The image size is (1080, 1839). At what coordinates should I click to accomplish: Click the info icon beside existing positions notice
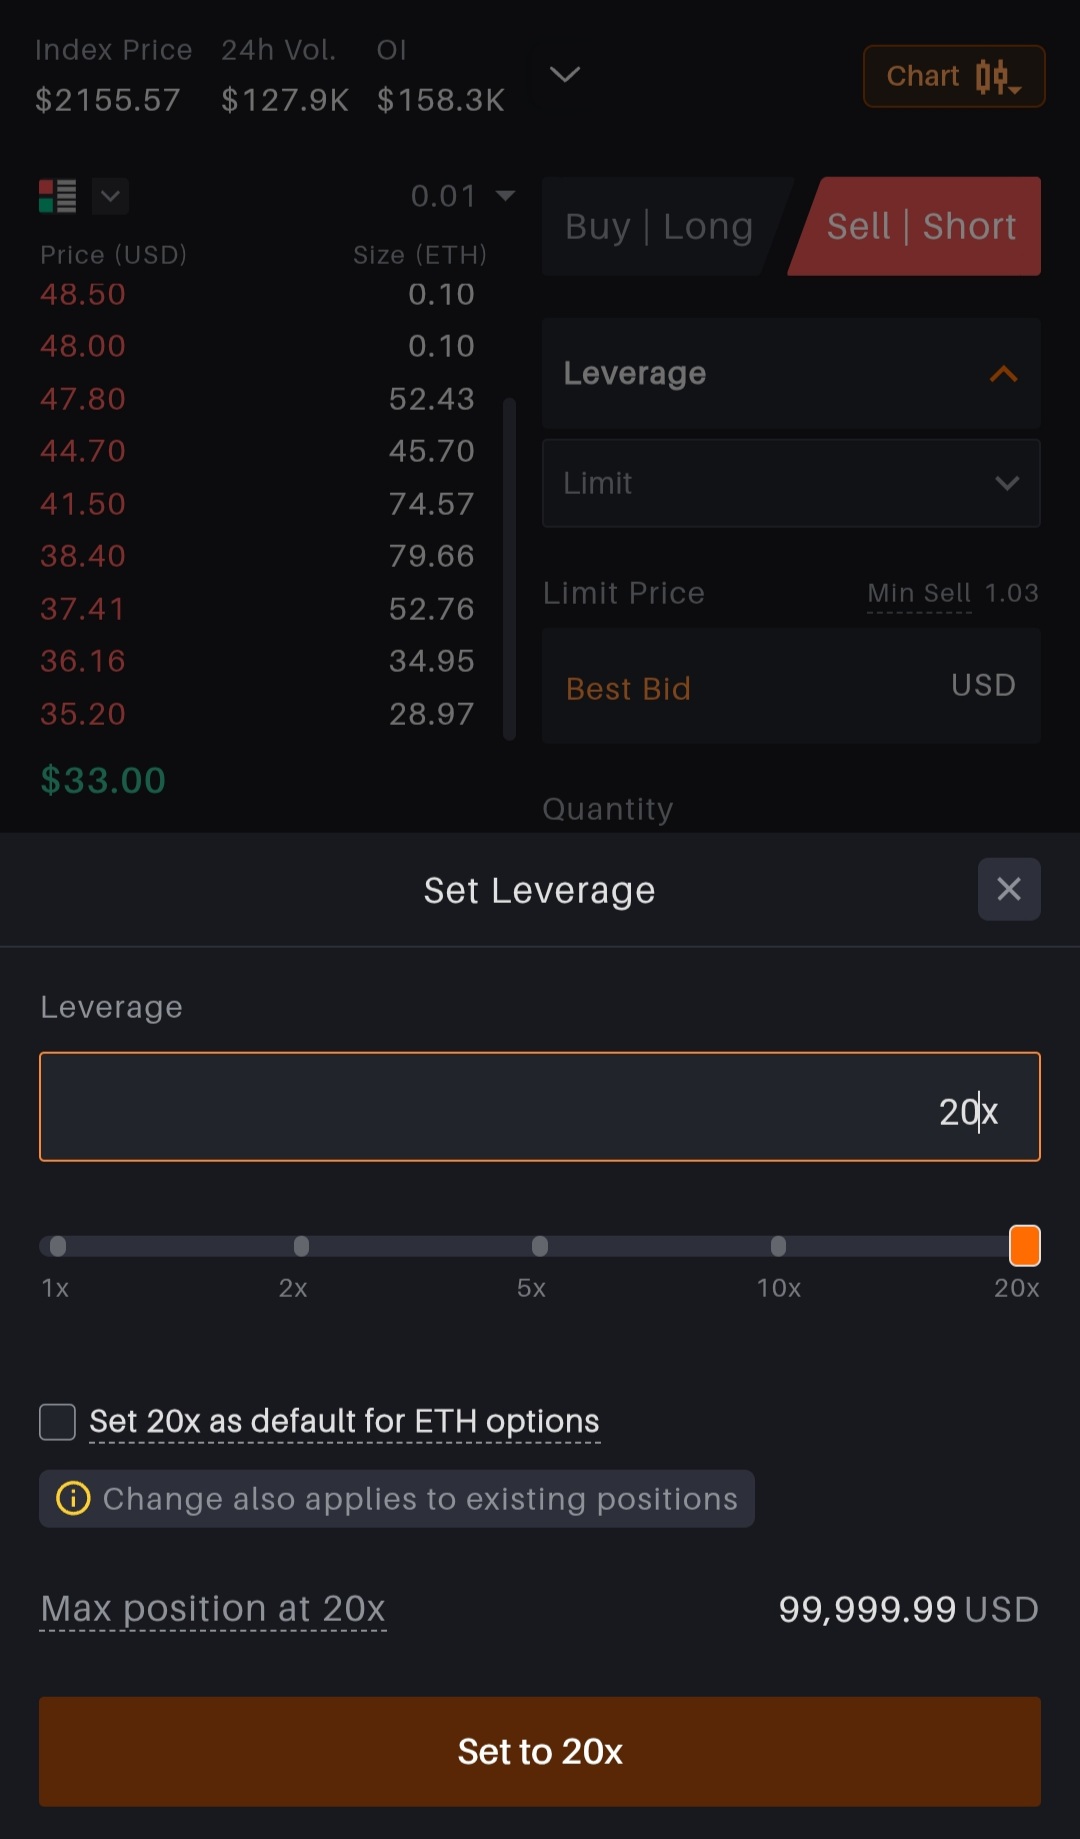point(73,1498)
